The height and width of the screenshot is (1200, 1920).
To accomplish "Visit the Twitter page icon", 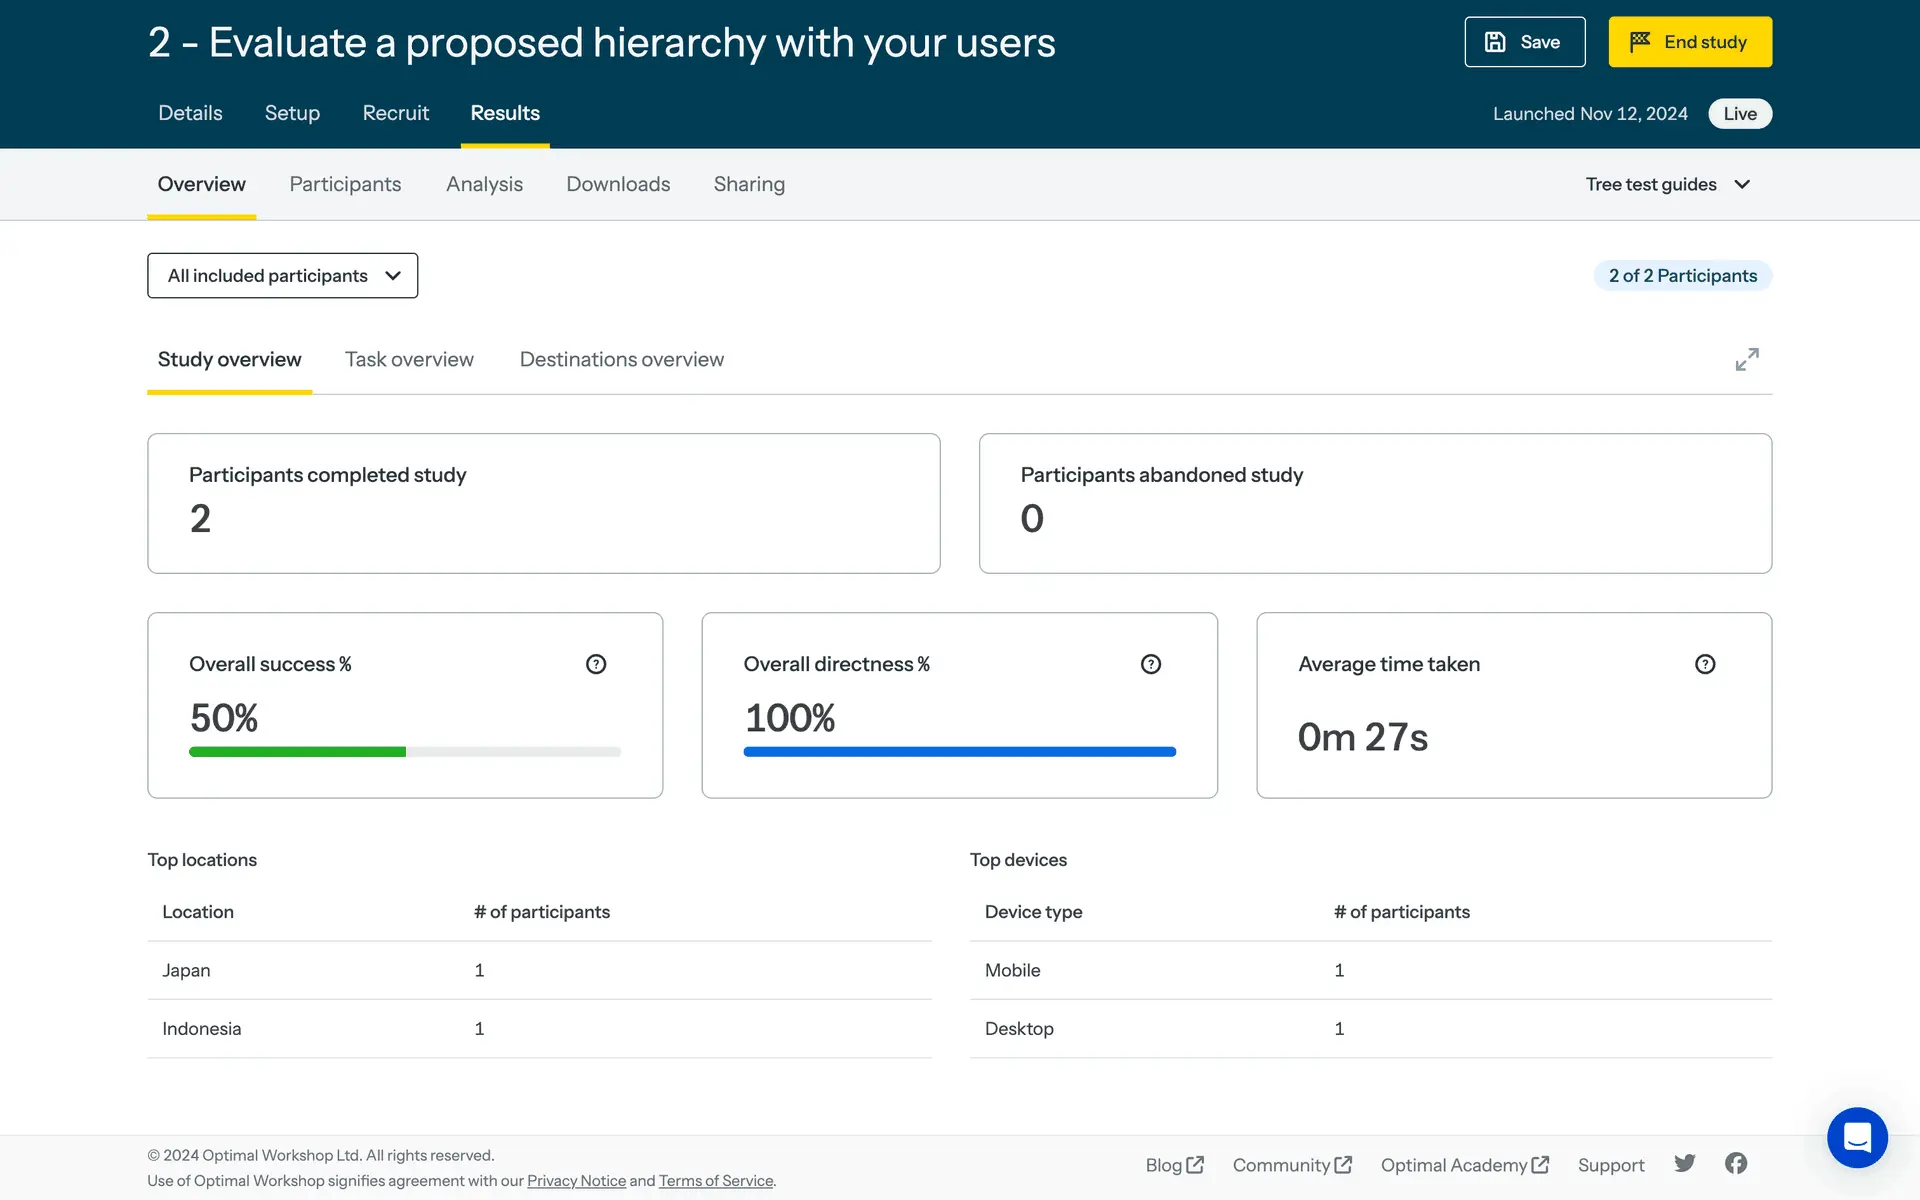I will [x=1685, y=1163].
